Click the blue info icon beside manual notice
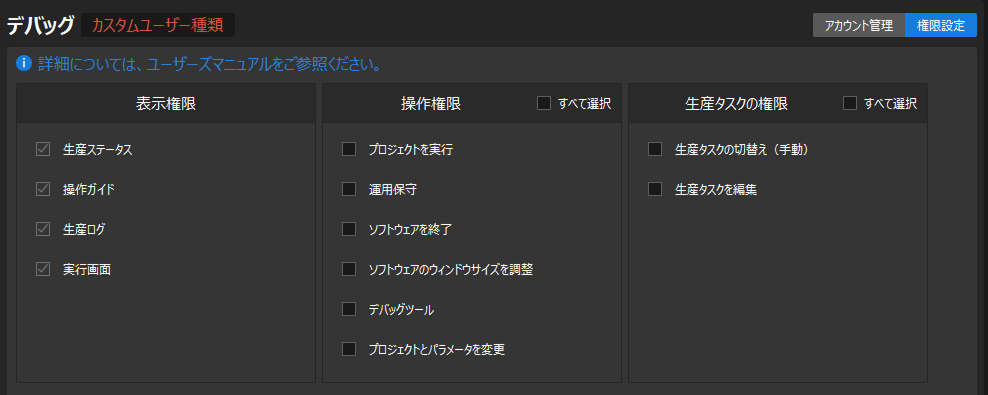 (24, 64)
